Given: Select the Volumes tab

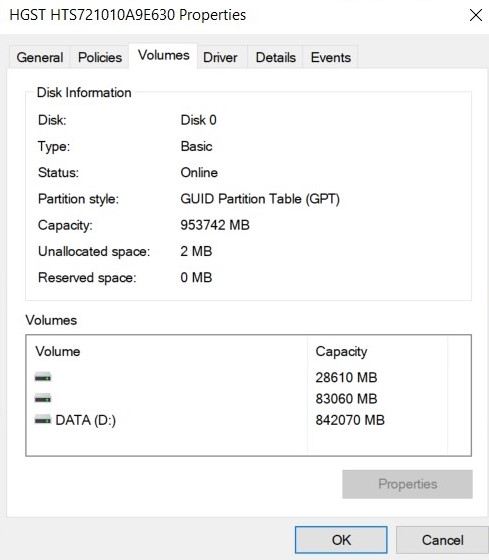Looking at the screenshot, I should point(163,55).
